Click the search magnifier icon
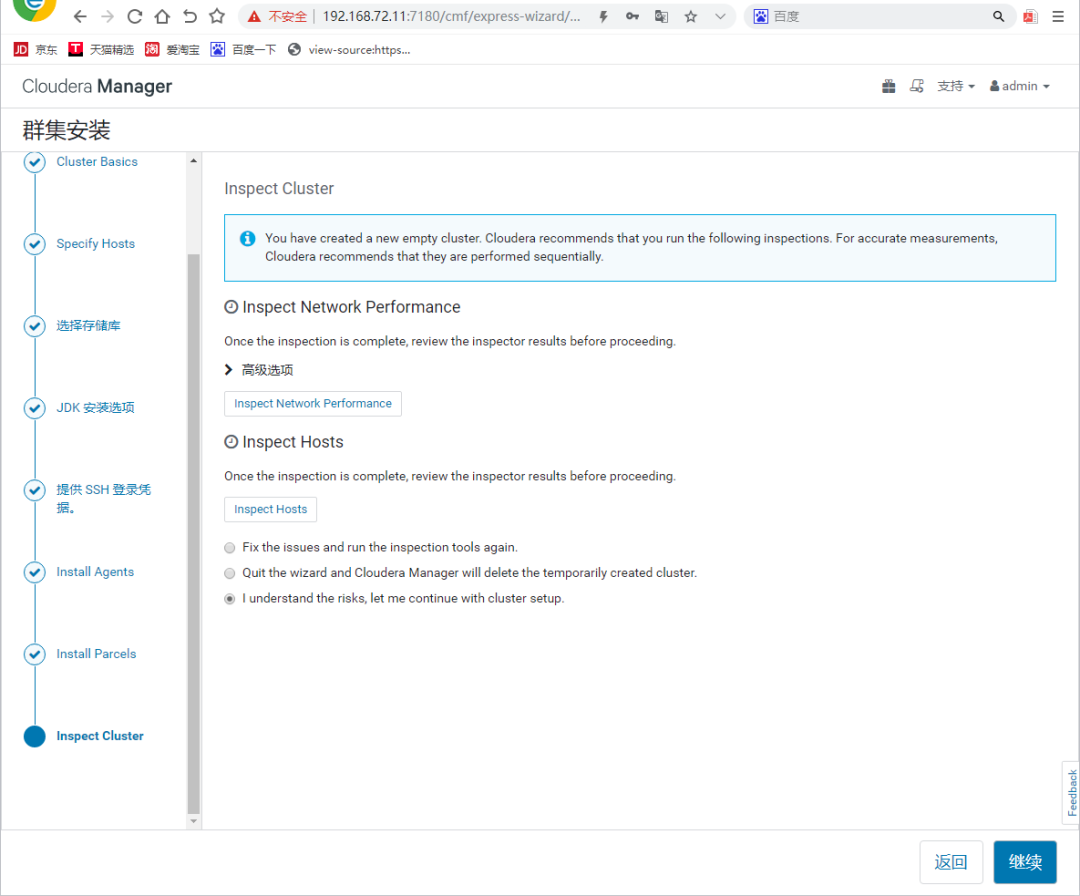This screenshot has height=896, width=1080. click(x=998, y=17)
